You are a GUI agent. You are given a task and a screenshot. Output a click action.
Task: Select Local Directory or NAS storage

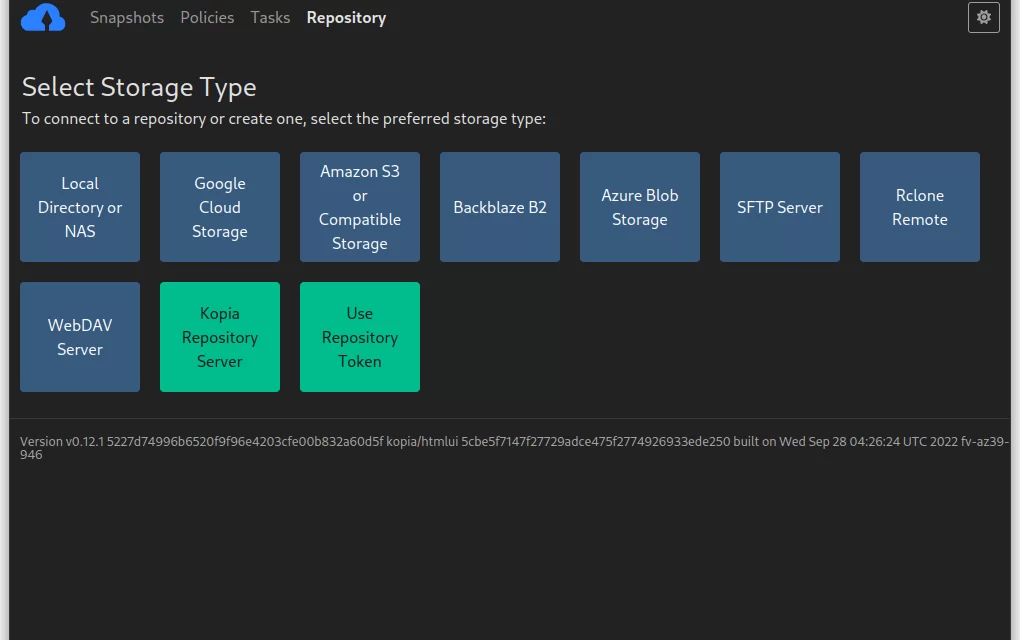pyautogui.click(x=79, y=207)
